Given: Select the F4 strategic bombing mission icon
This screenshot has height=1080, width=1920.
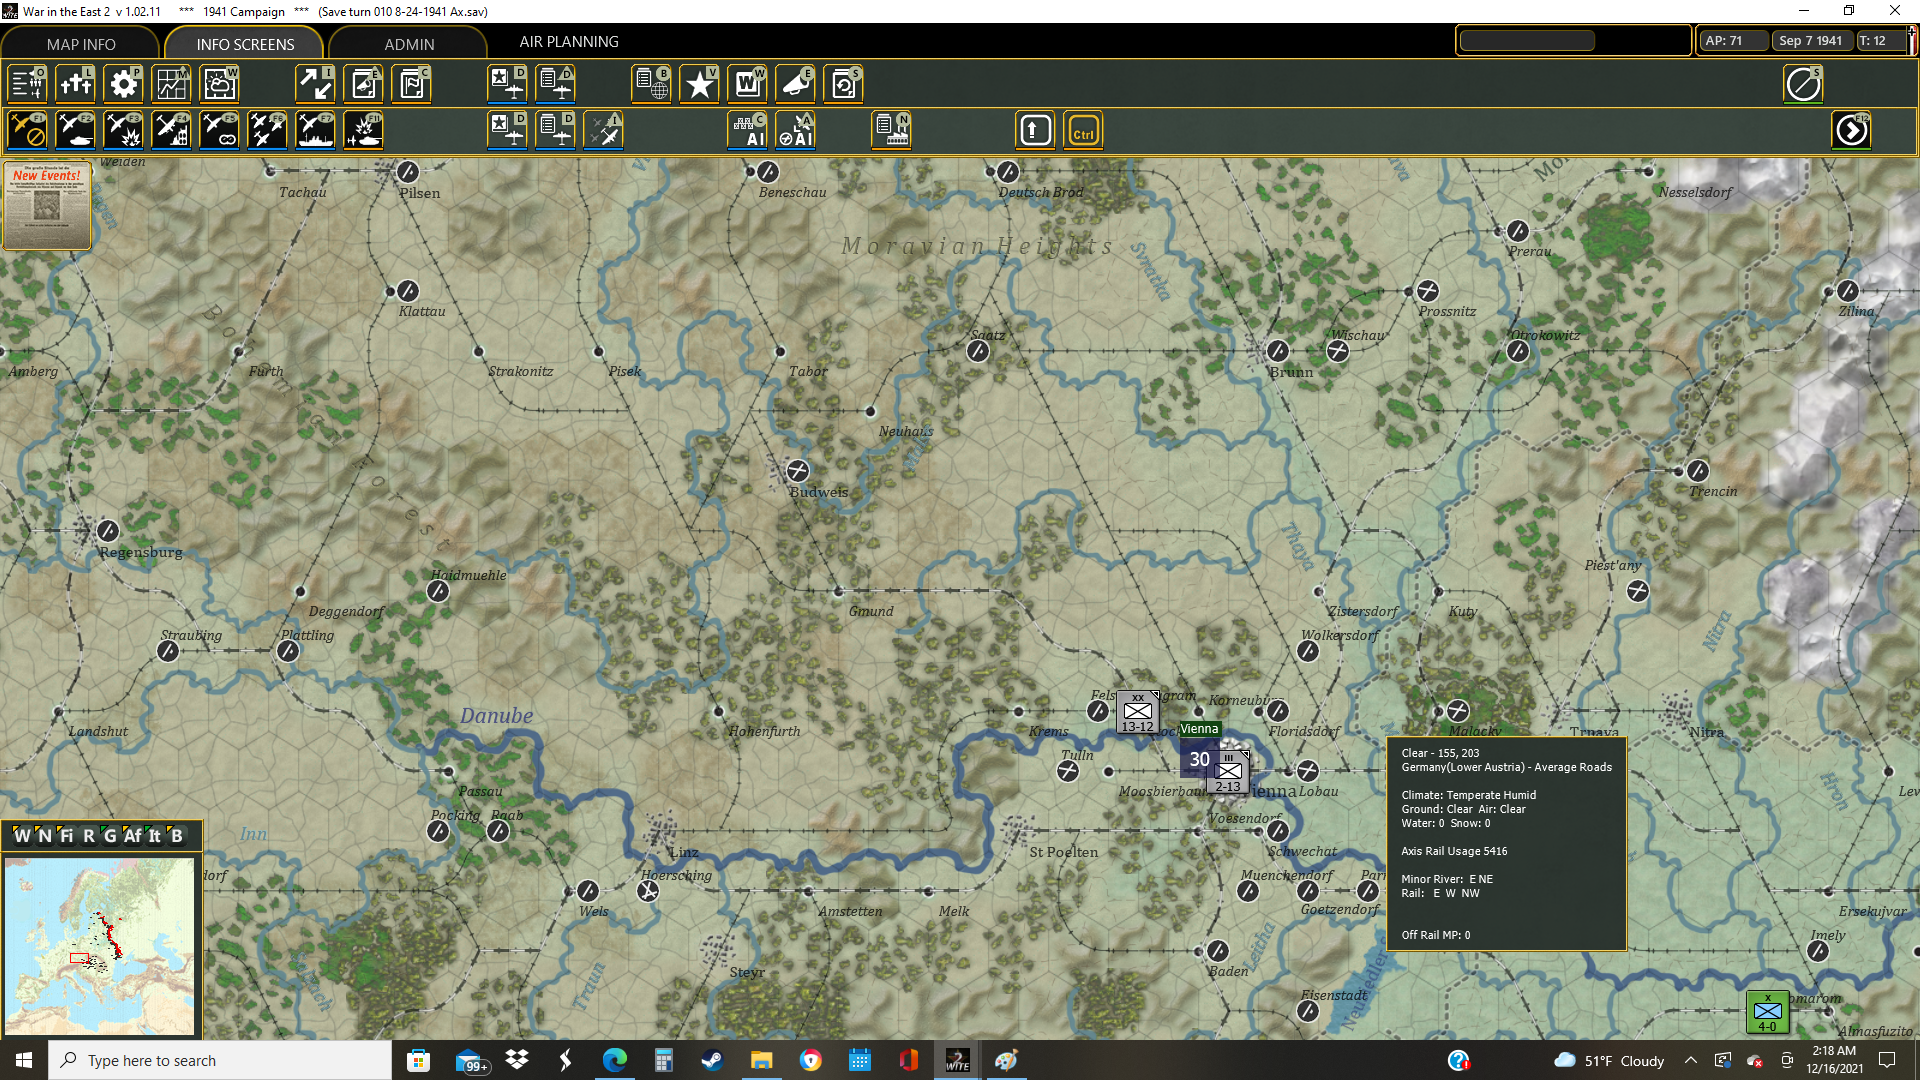Looking at the screenshot, I should click(172, 130).
